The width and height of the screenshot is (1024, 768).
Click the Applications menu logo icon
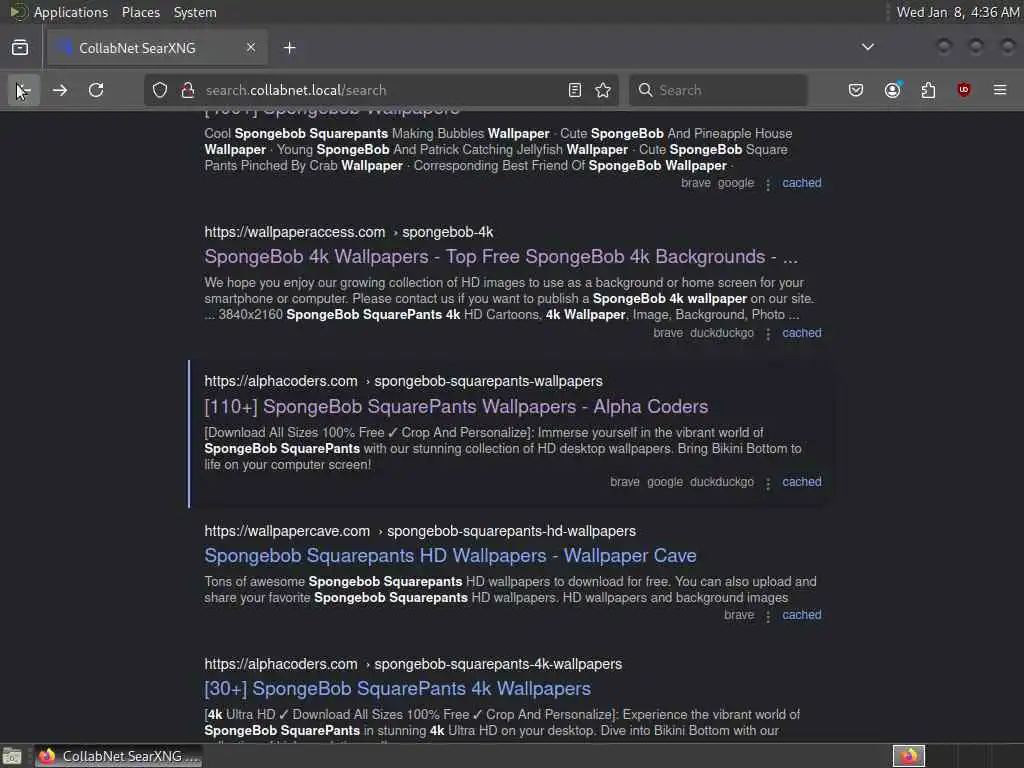pyautogui.click(x=18, y=12)
